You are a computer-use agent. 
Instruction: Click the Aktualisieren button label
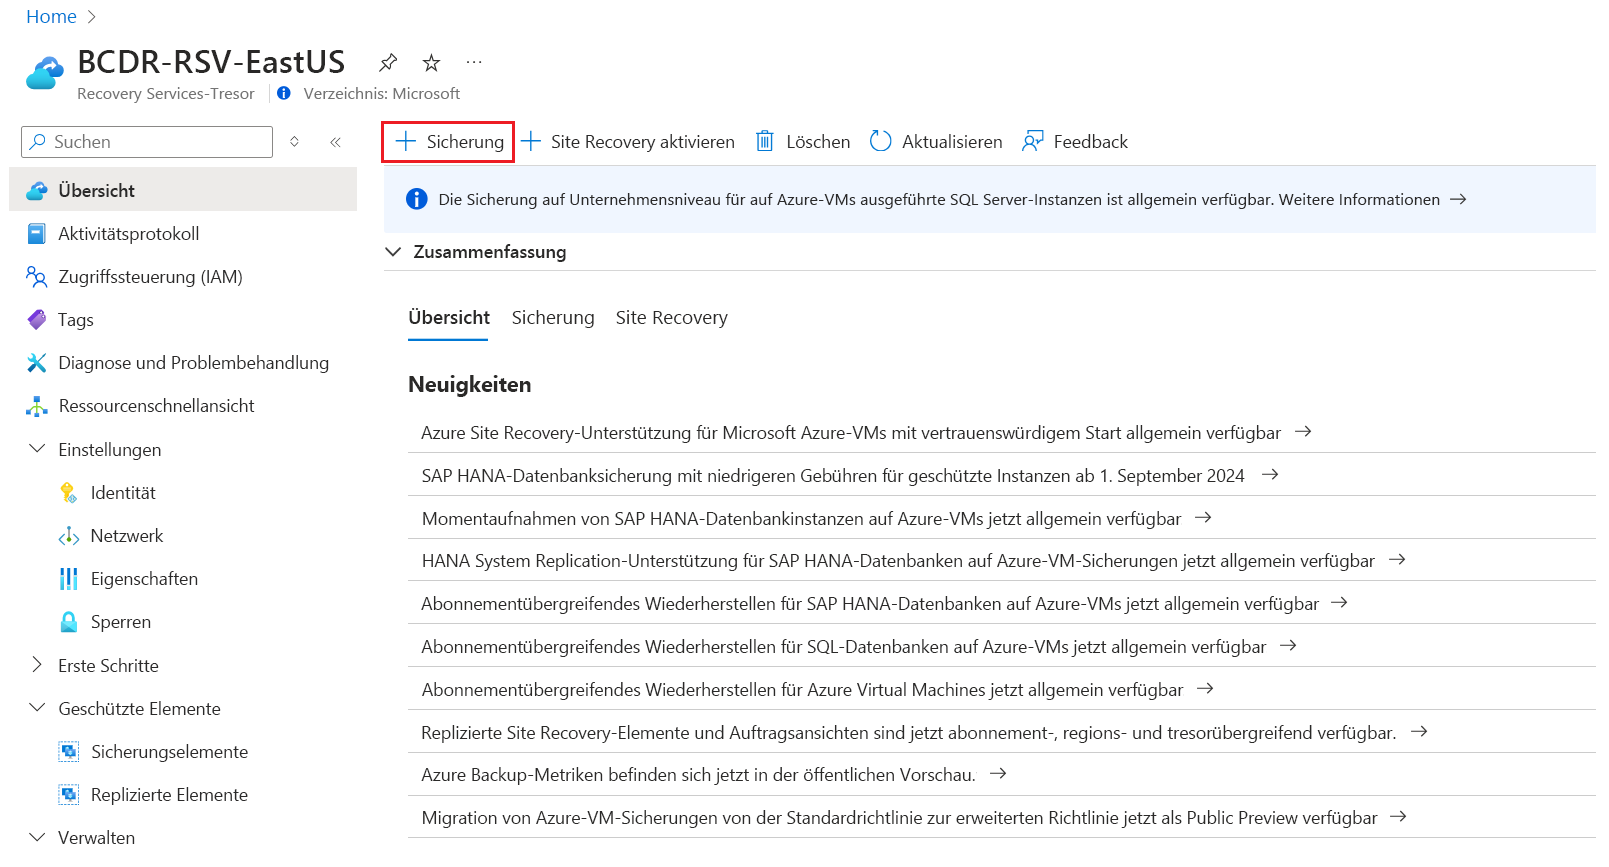click(952, 142)
